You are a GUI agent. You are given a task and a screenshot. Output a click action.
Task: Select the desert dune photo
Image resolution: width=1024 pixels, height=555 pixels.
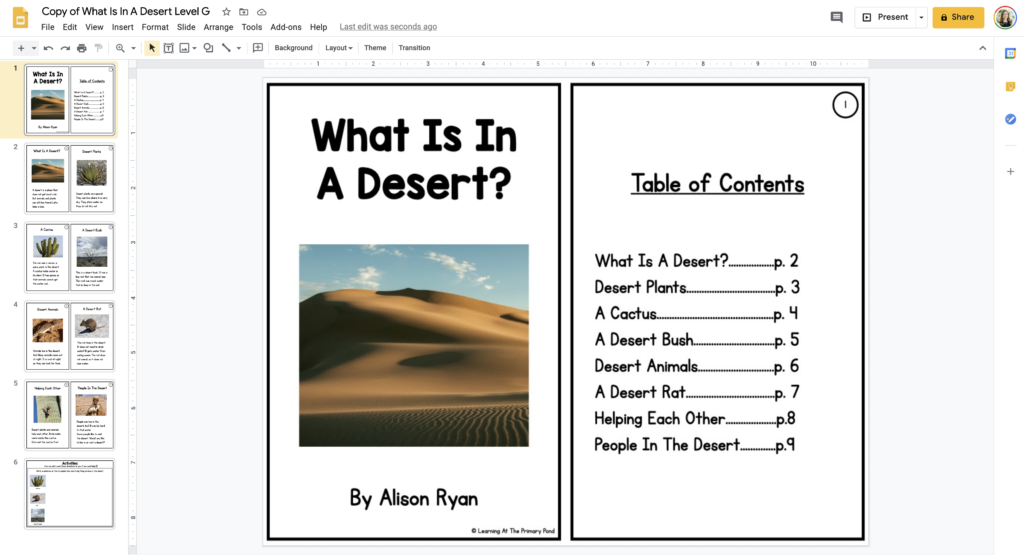pyautogui.click(x=414, y=345)
